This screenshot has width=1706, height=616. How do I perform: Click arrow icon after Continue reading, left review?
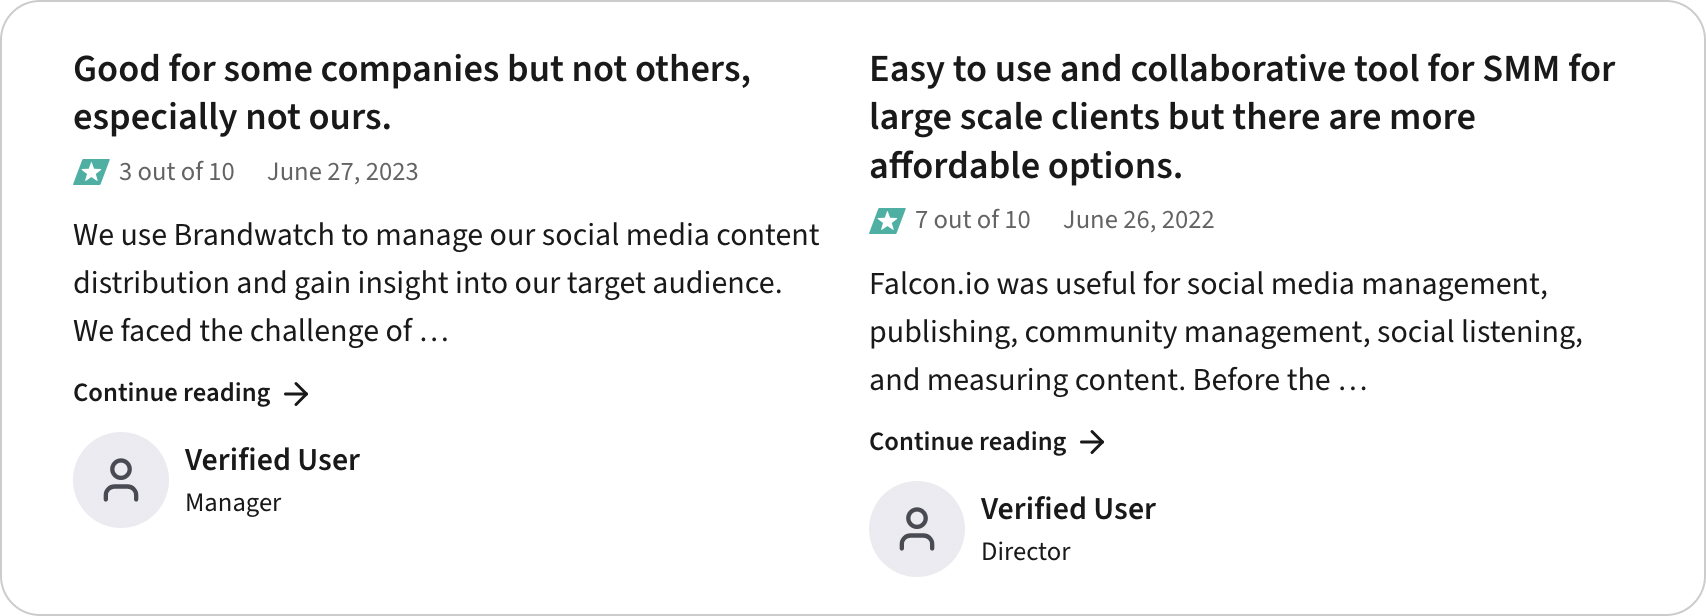296,393
